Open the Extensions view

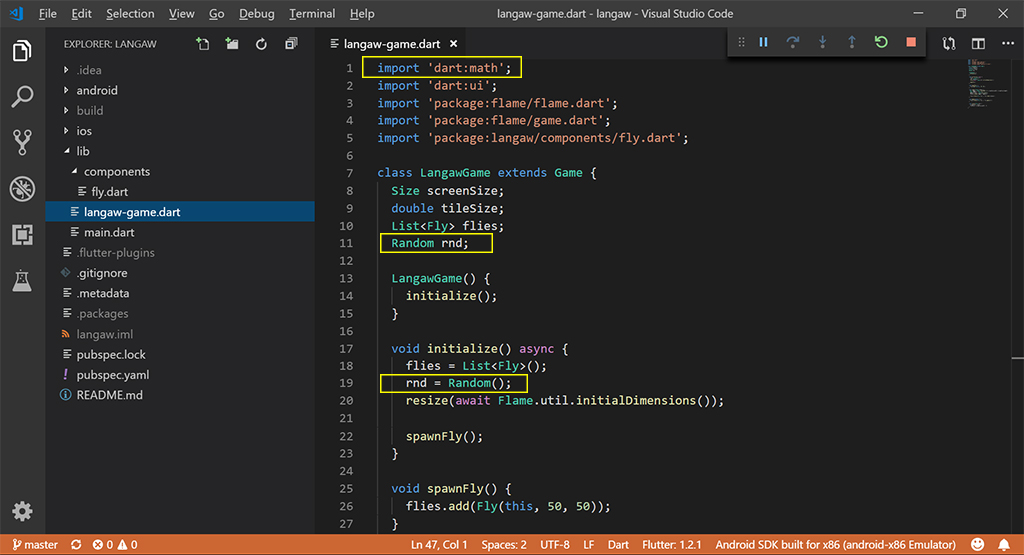pos(22,235)
